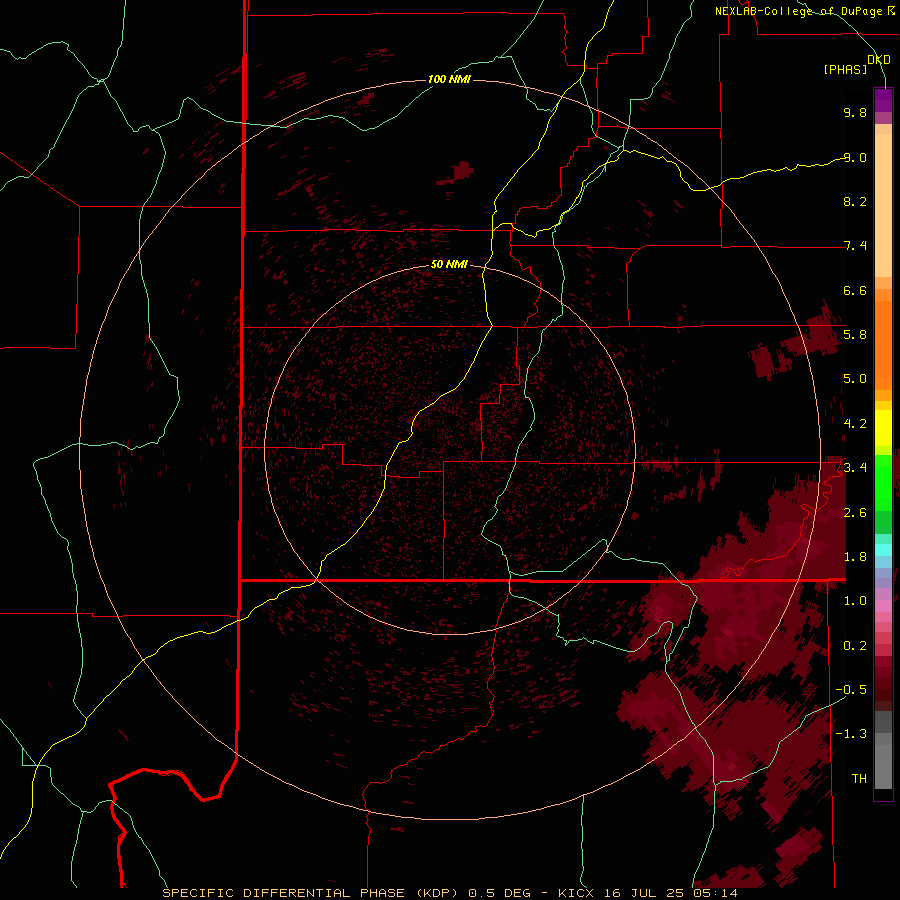Click the cyan segment of the color bar
Viewport: 900px width, 900px height.
point(883,550)
